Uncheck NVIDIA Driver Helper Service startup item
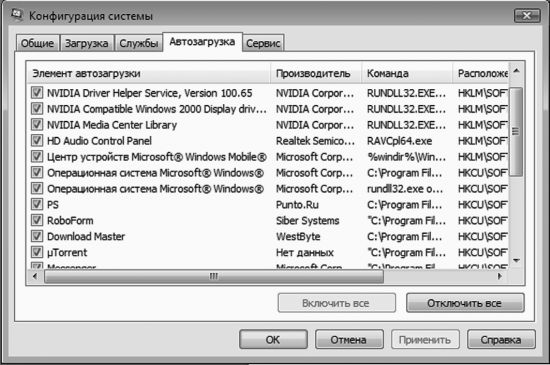This screenshot has height=365, width=550. pos(37,93)
